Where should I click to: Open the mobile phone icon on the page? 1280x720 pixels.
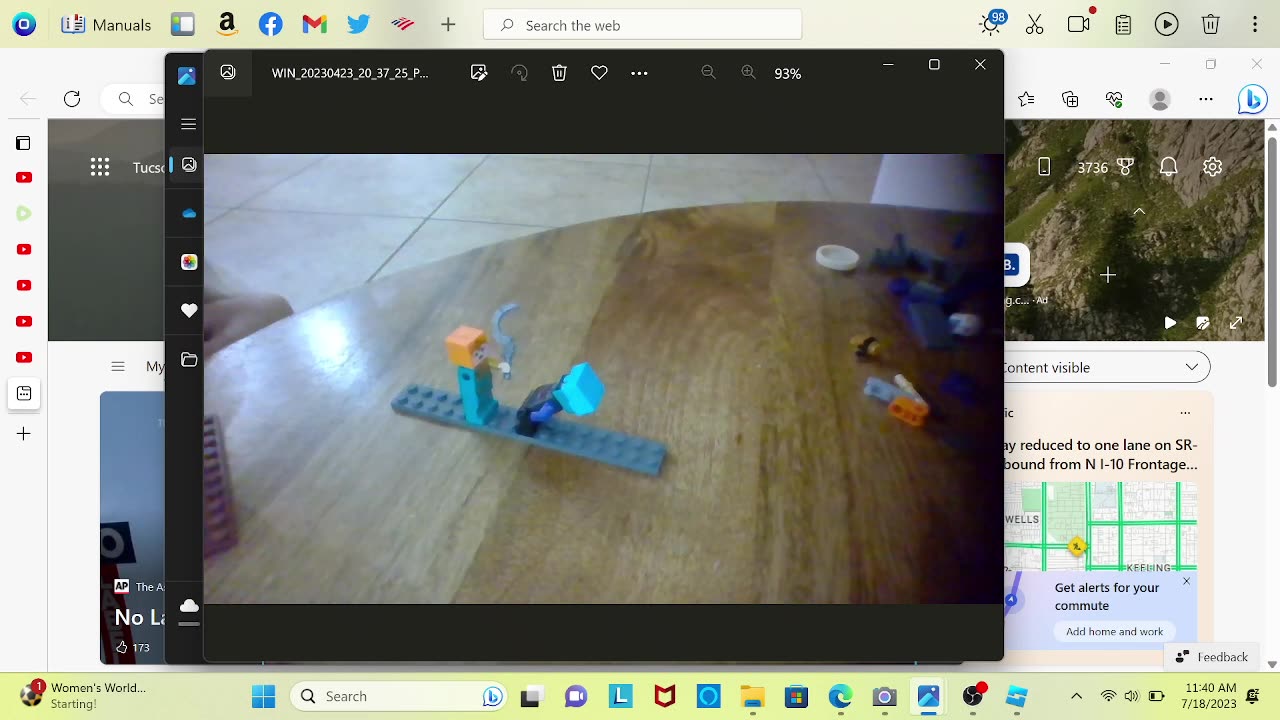coord(1044,167)
